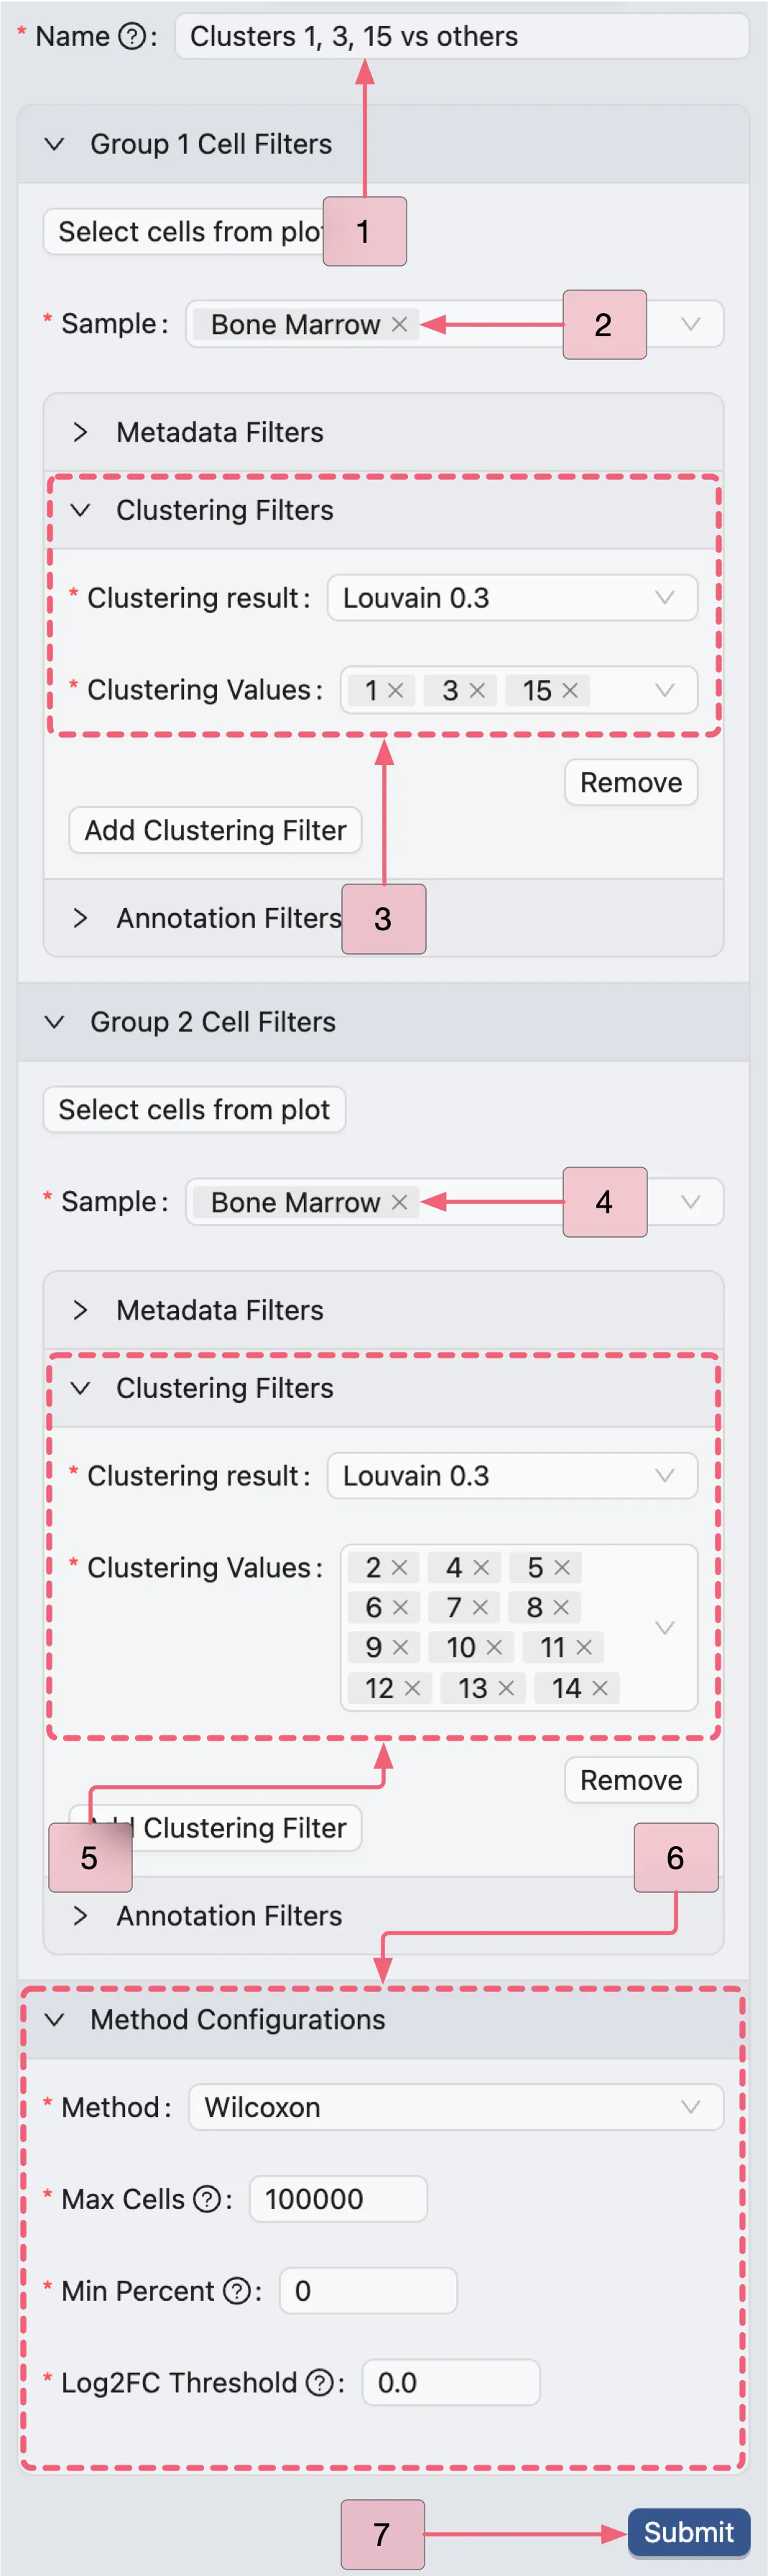
Task: Click the Submit button
Action: (688, 2532)
